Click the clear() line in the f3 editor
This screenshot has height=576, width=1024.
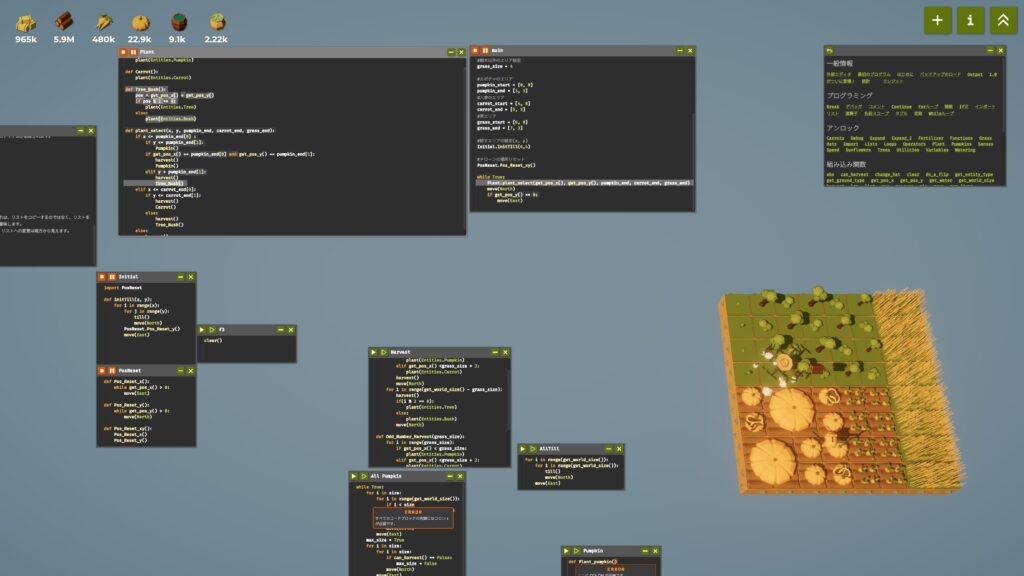click(x=213, y=341)
